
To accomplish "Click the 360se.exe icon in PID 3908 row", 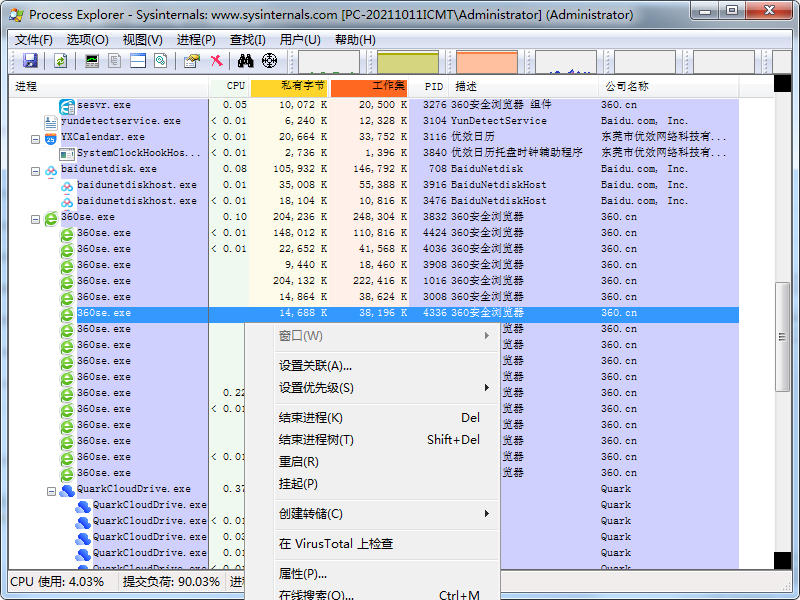I will coord(67,266).
